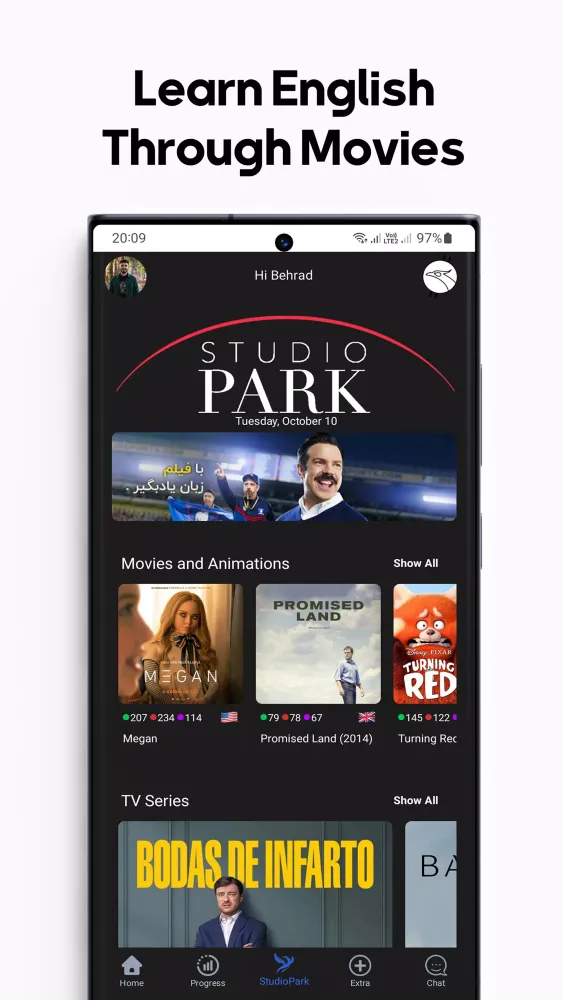The image size is (563, 1000).
Task: Tap the bird logo icon at top right
Action: pos(440,277)
